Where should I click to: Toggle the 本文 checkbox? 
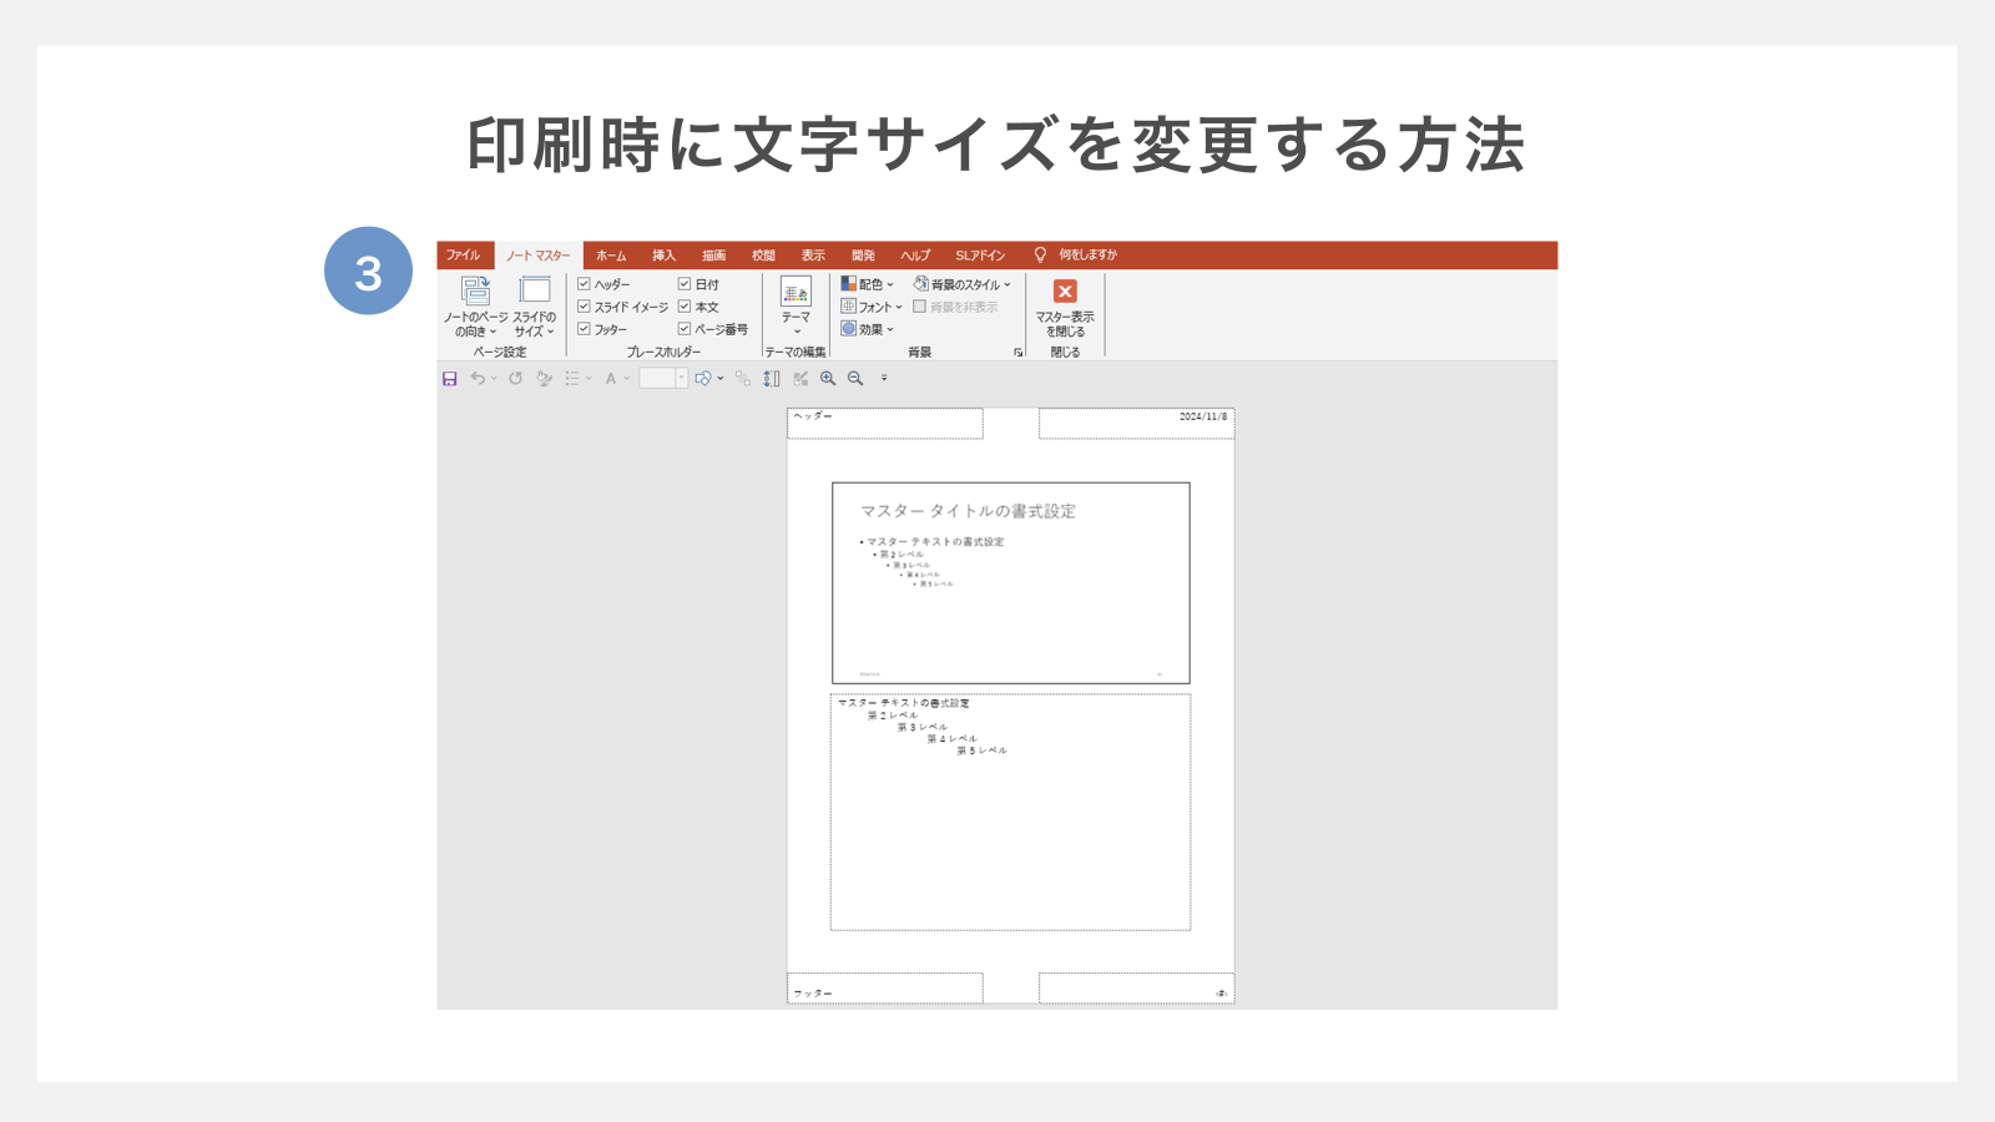click(x=684, y=306)
